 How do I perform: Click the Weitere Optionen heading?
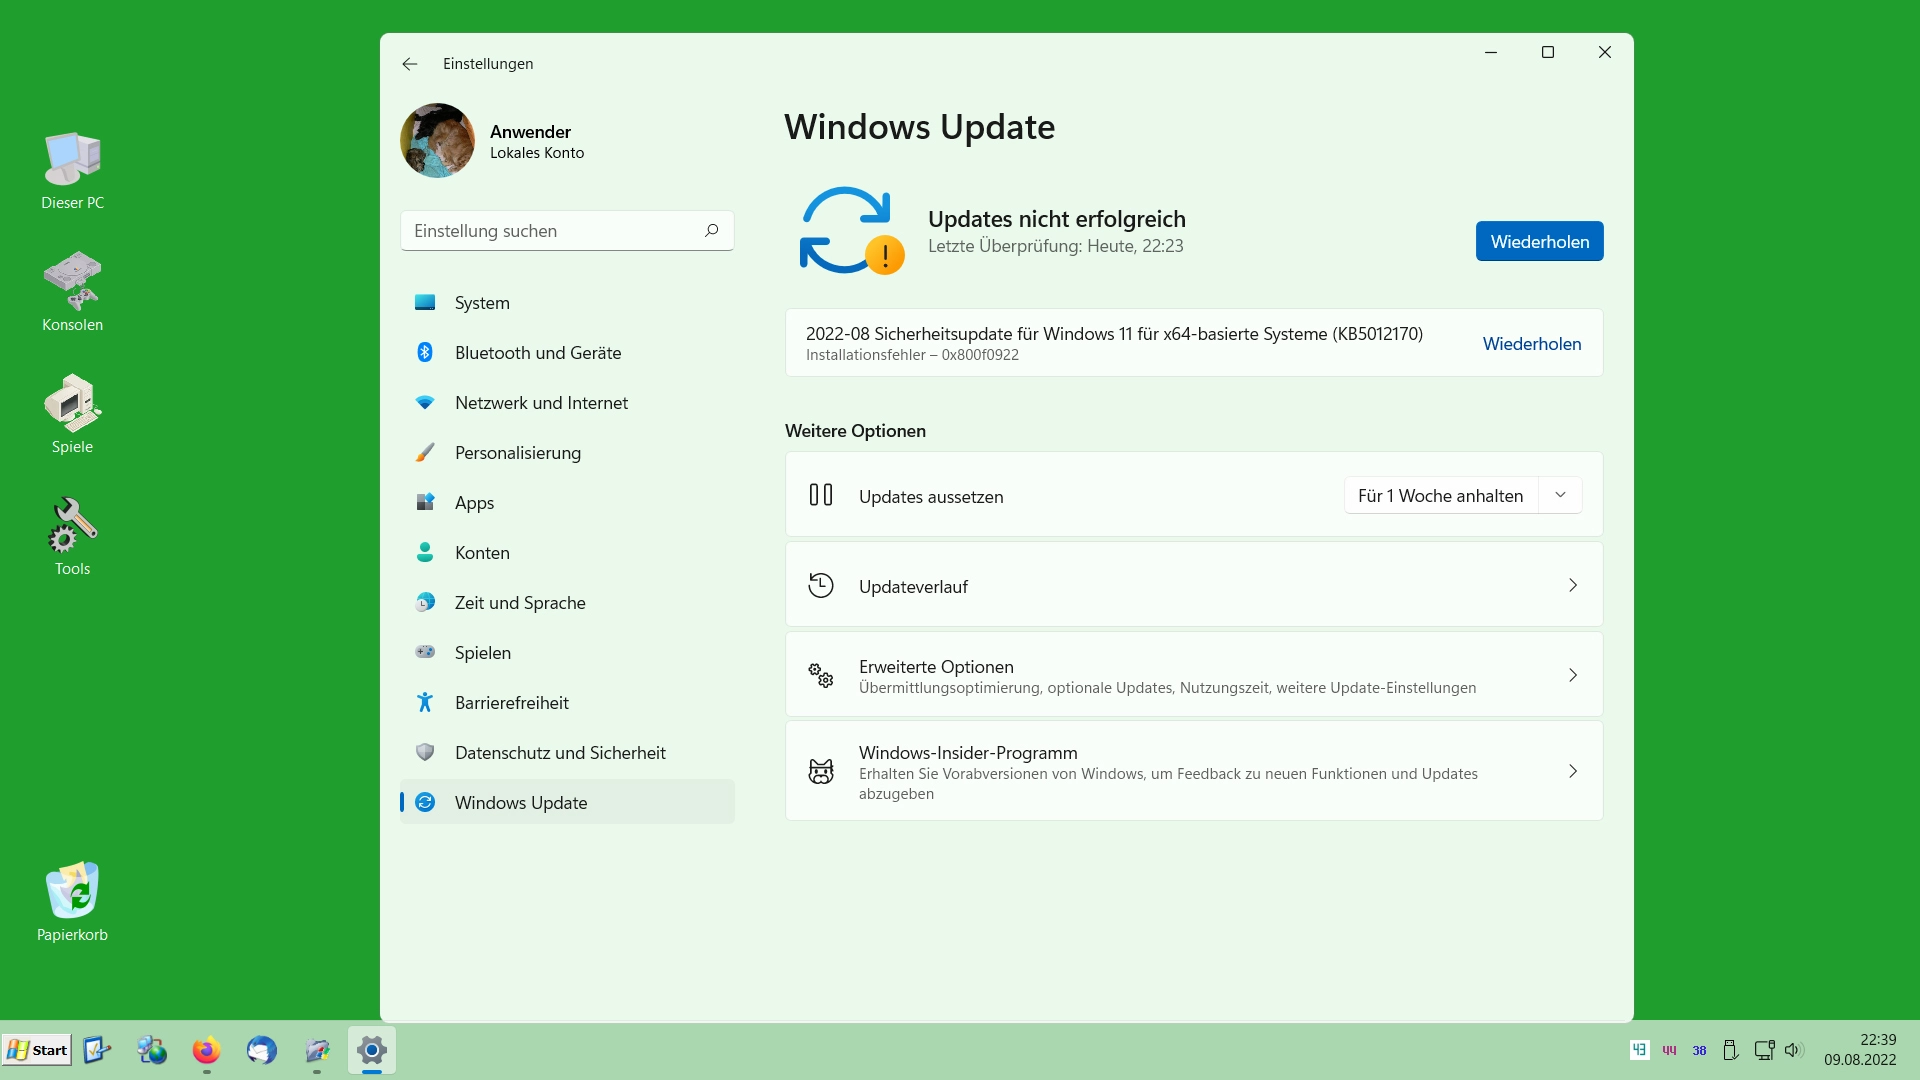point(855,431)
